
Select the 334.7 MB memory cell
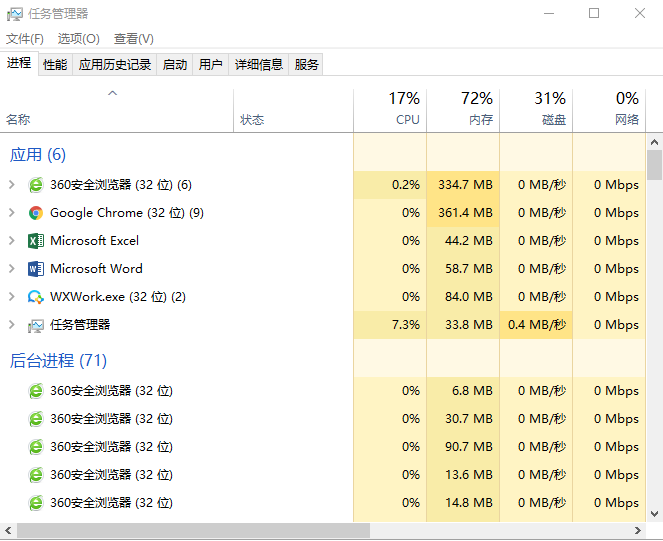pos(463,185)
